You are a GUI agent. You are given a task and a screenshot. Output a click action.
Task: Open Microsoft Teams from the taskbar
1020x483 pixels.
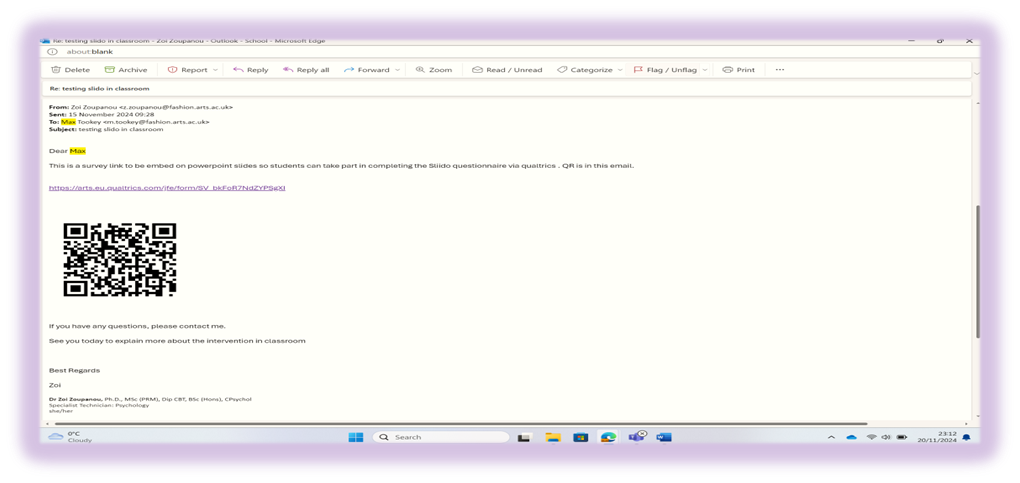636,437
